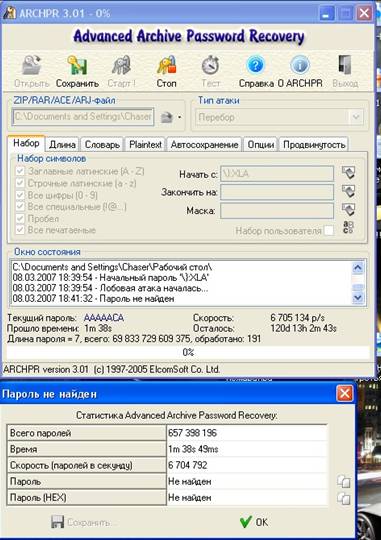Stop the attack with Стоп icon
This screenshot has height=540, width=381.
pos(166,65)
